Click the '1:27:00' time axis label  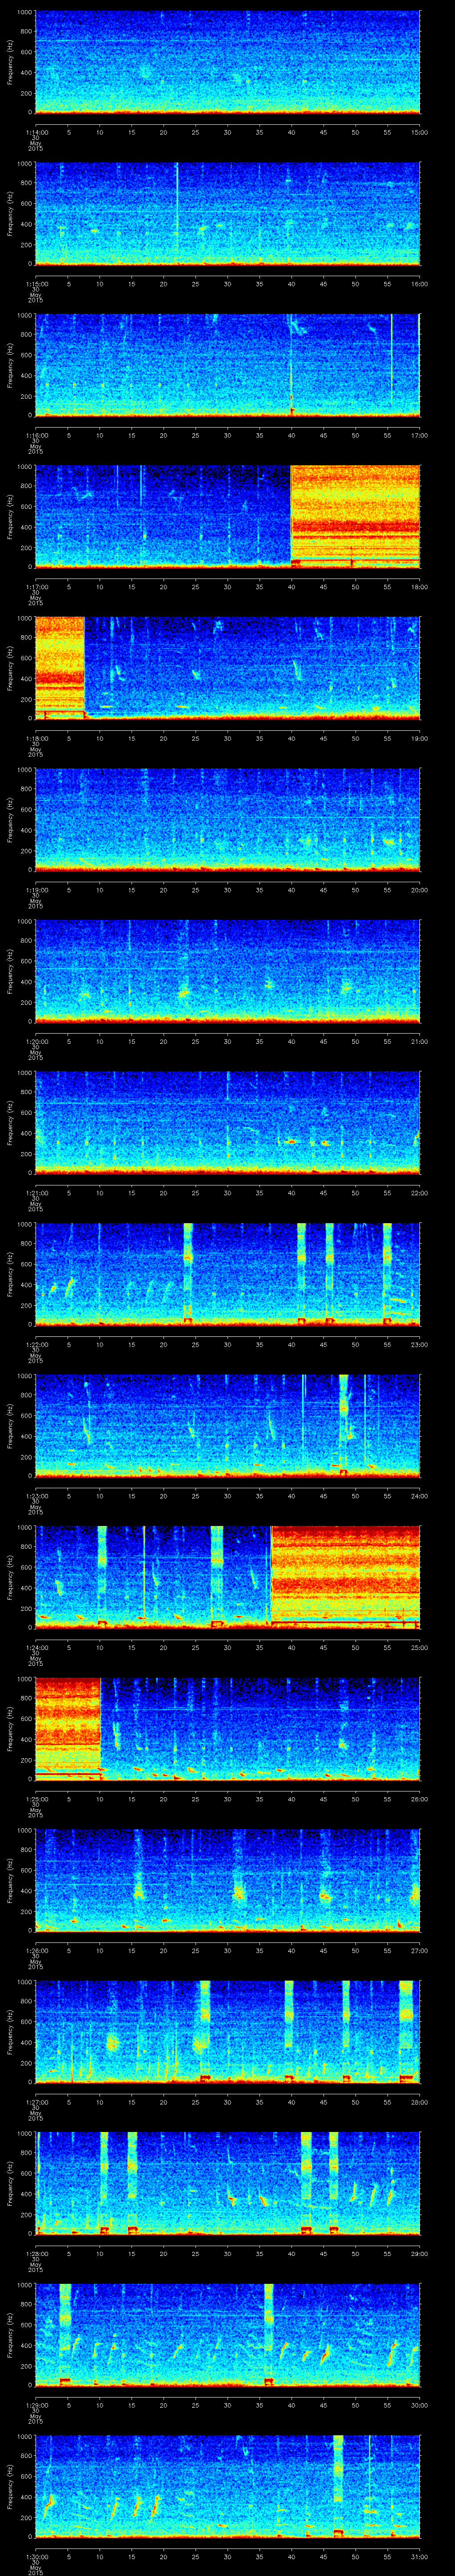point(36,2102)
